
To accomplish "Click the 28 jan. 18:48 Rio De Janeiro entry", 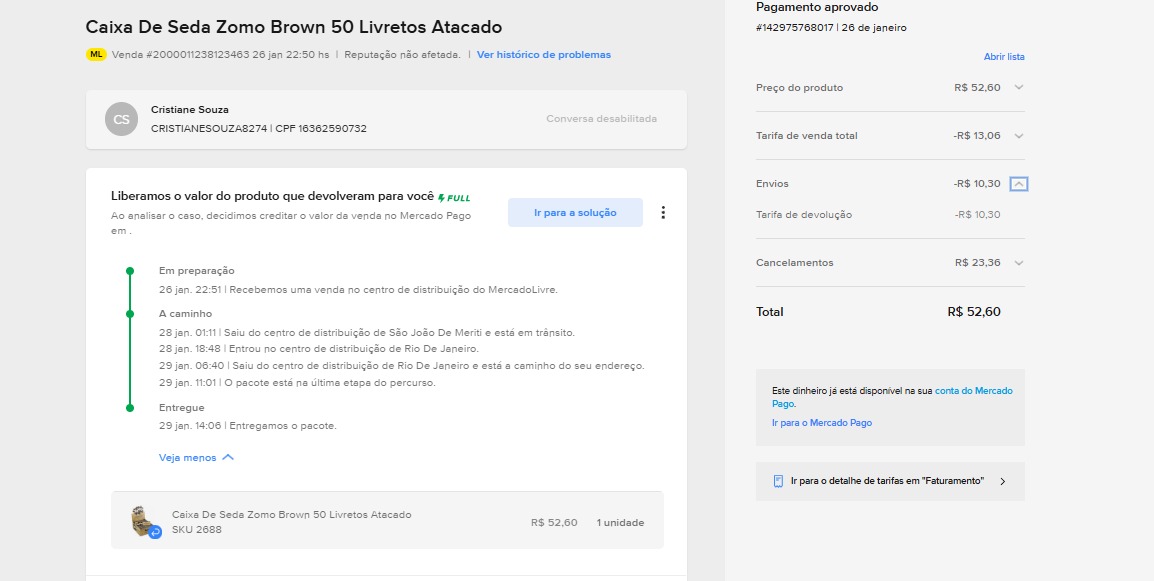I will click(x=319, y=348).
